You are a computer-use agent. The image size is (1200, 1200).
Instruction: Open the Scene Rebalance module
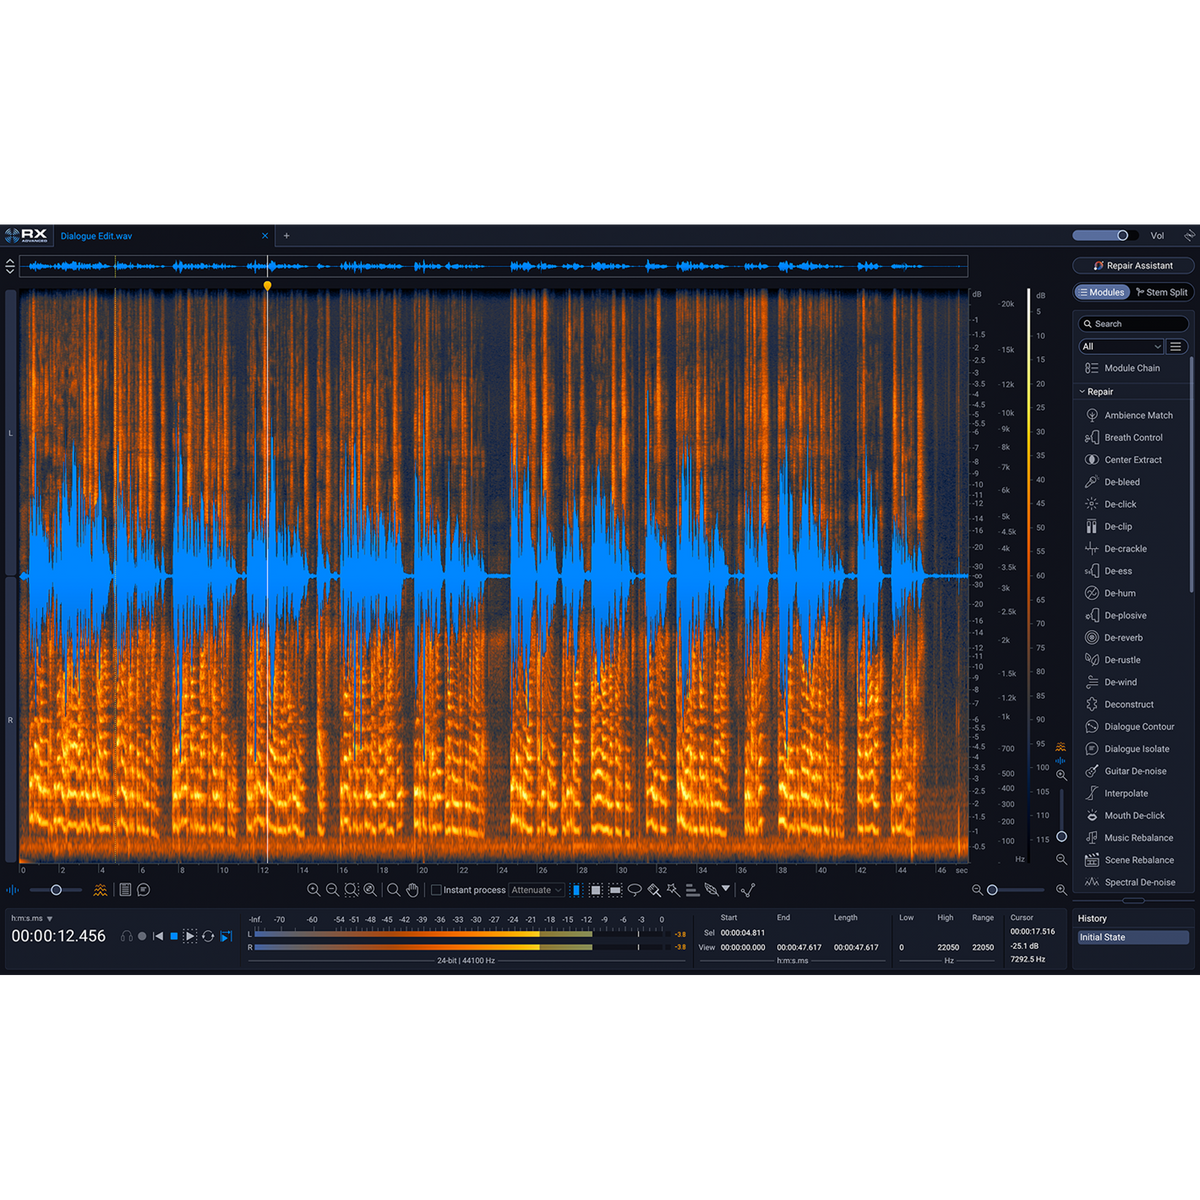[1131, 860]
